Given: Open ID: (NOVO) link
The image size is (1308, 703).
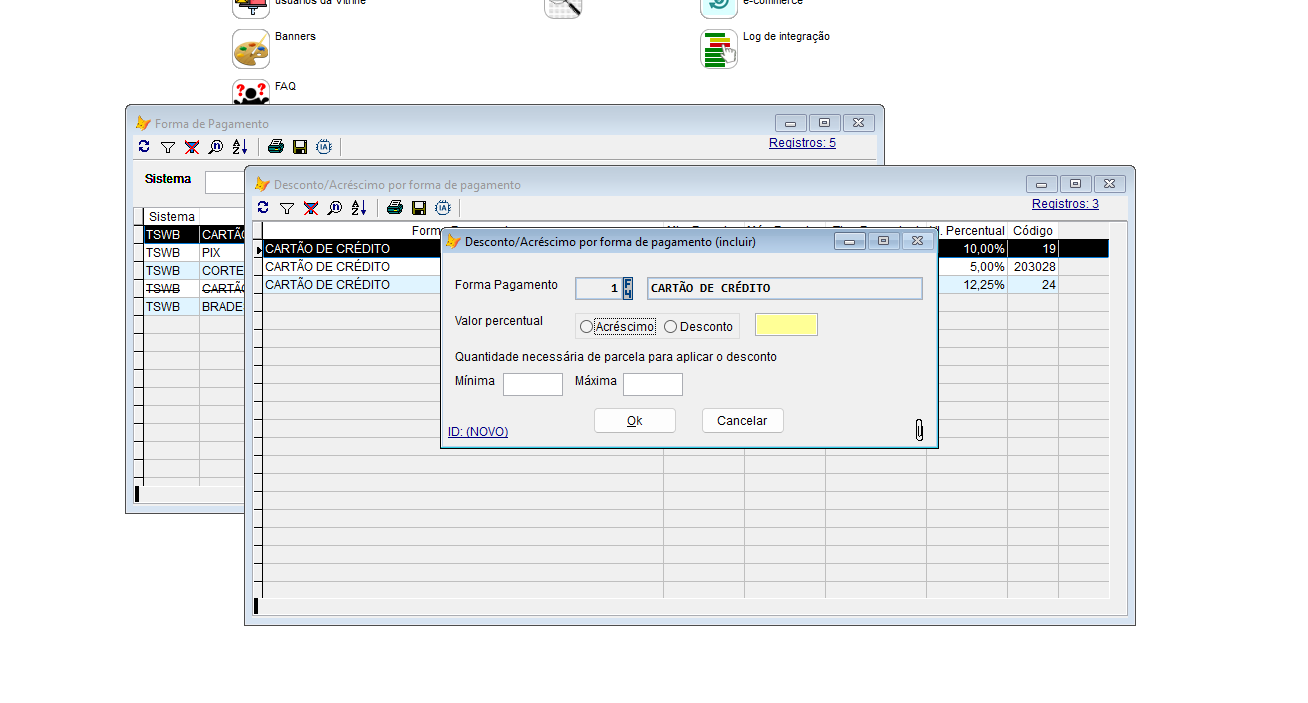Looking at the screenshot, I should click(478, 432).
